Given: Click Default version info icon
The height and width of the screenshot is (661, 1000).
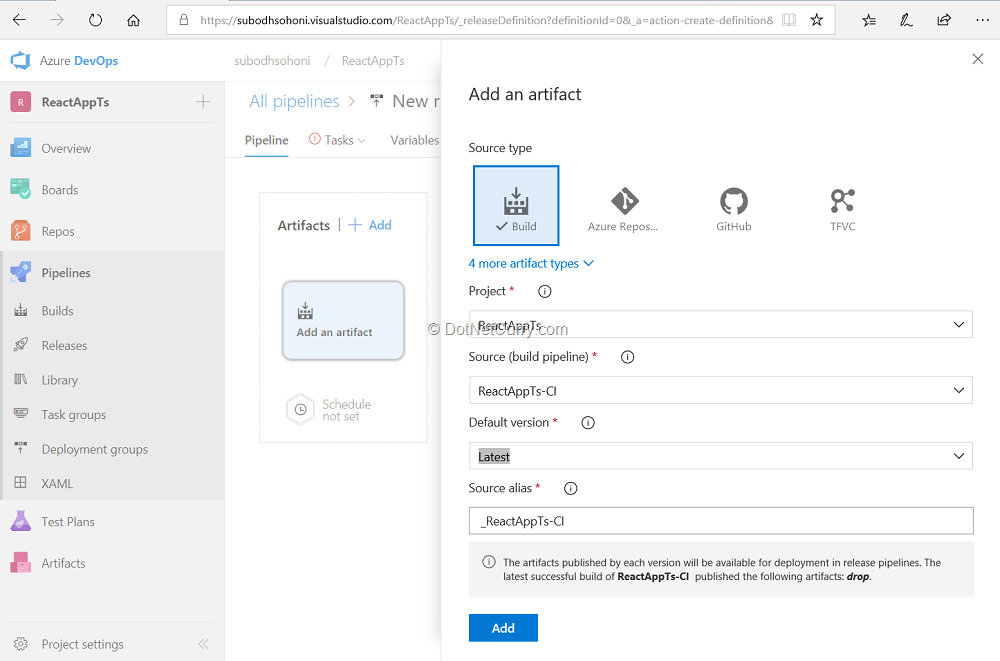Looking at the screenshot, I should (588, 423).
